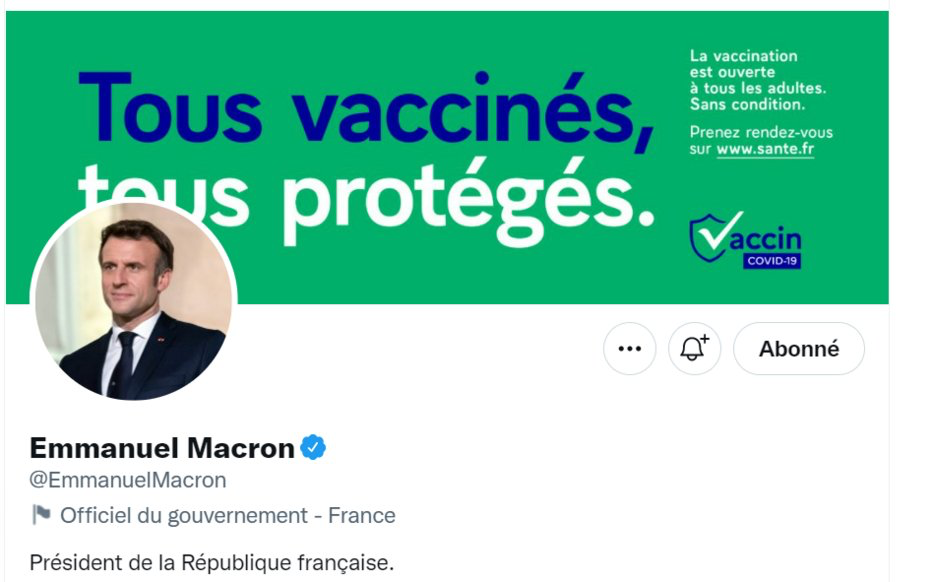Click the COVID-19 blue badge label
The height and width of the screenshot is (582, 932).
pyautogui.click(x=772, y=262)
